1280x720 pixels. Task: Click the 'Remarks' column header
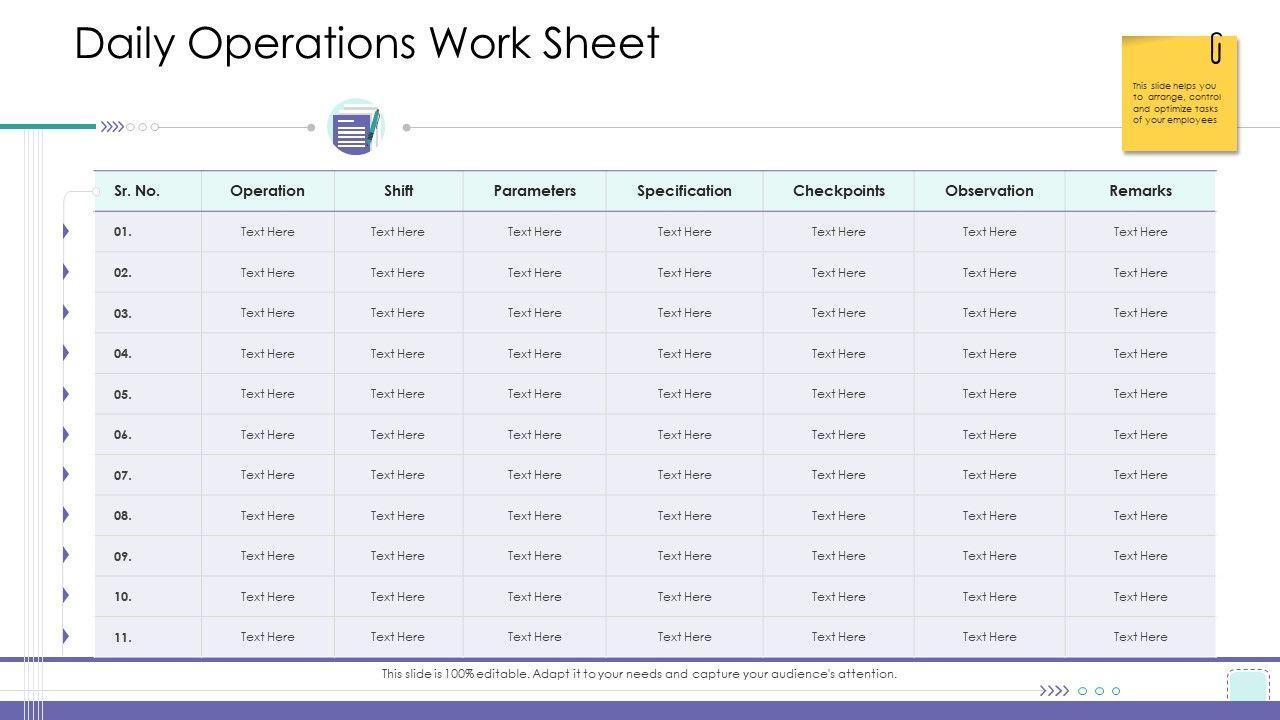point(1140,191)
